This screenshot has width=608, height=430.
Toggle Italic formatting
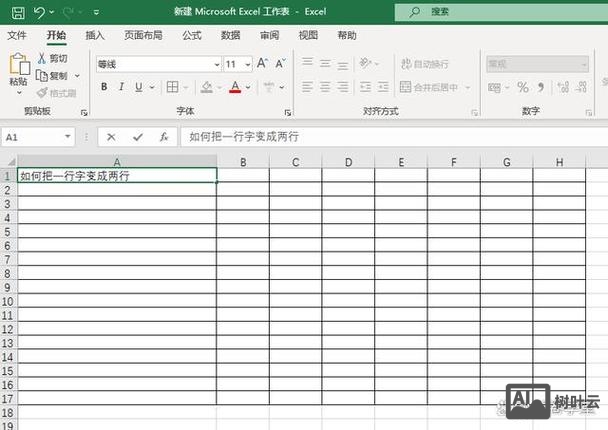pyautogui.click(x=121, y=87)
